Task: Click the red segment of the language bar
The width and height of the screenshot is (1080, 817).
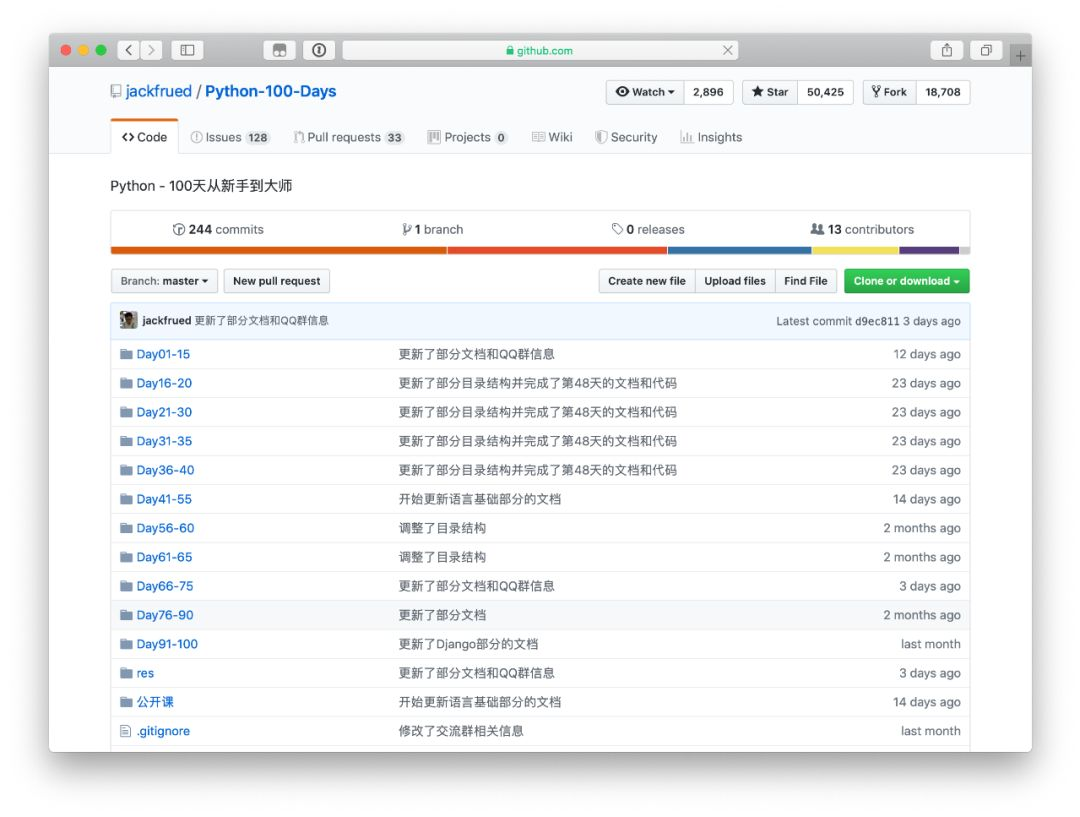Action: [557, 250]
